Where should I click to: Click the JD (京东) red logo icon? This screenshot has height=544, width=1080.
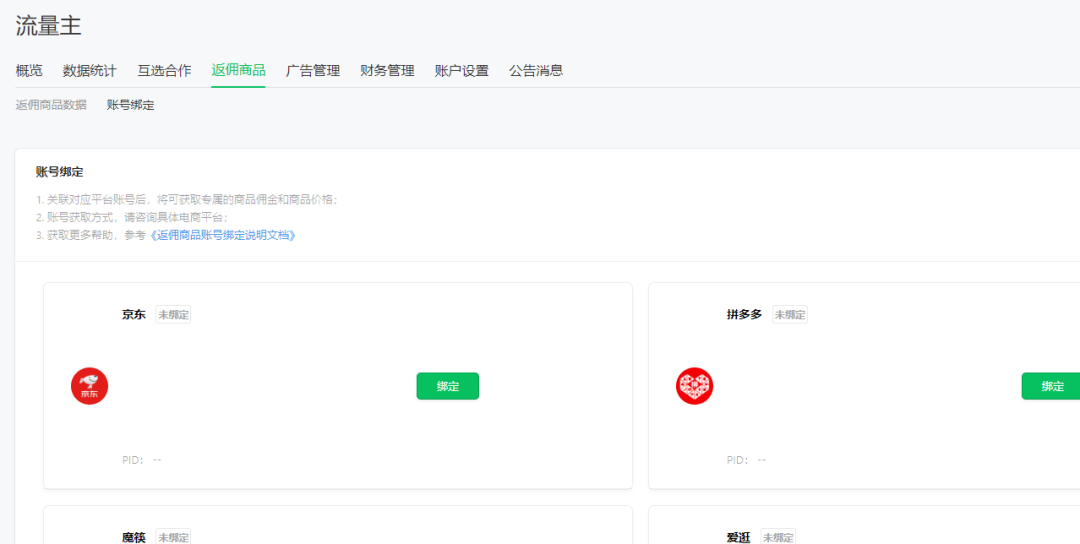(x=89, y=386)
